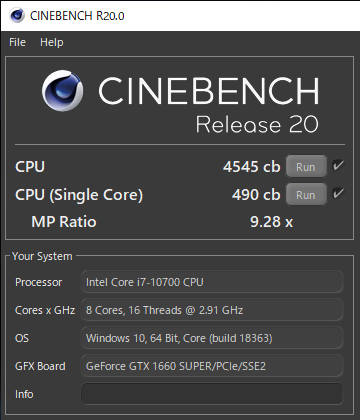
Task: Open the File menu
Action: coord(17,42)
